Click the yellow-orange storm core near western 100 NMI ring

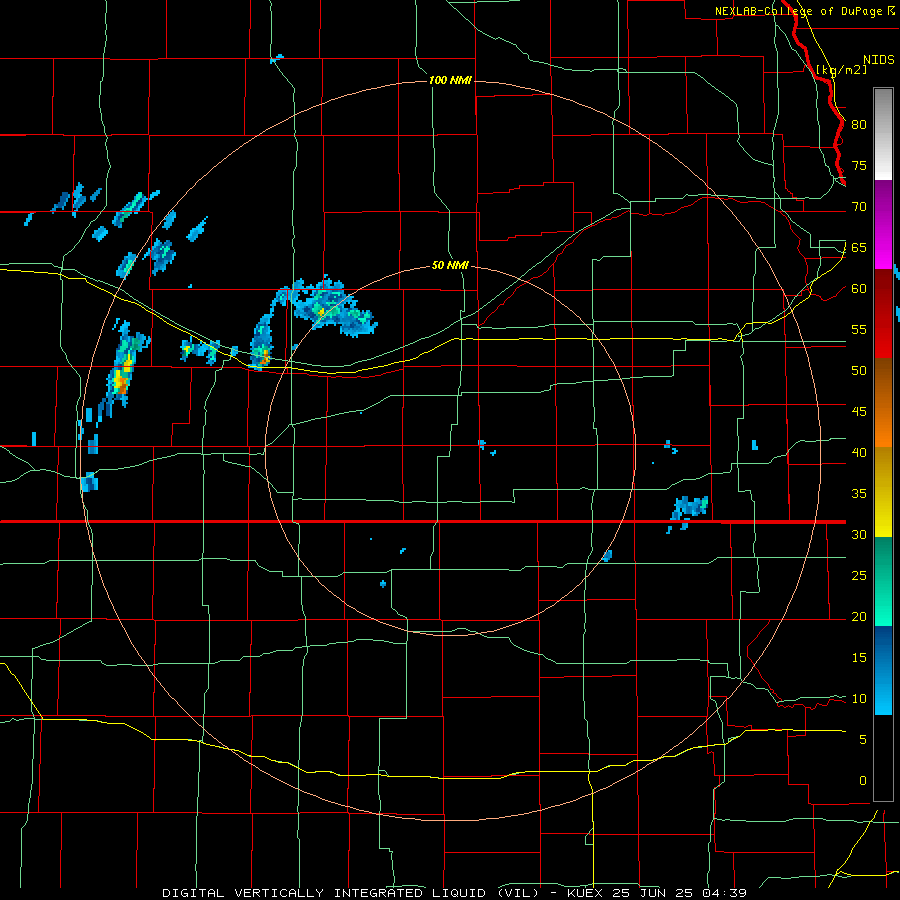[x=121, y=376]
